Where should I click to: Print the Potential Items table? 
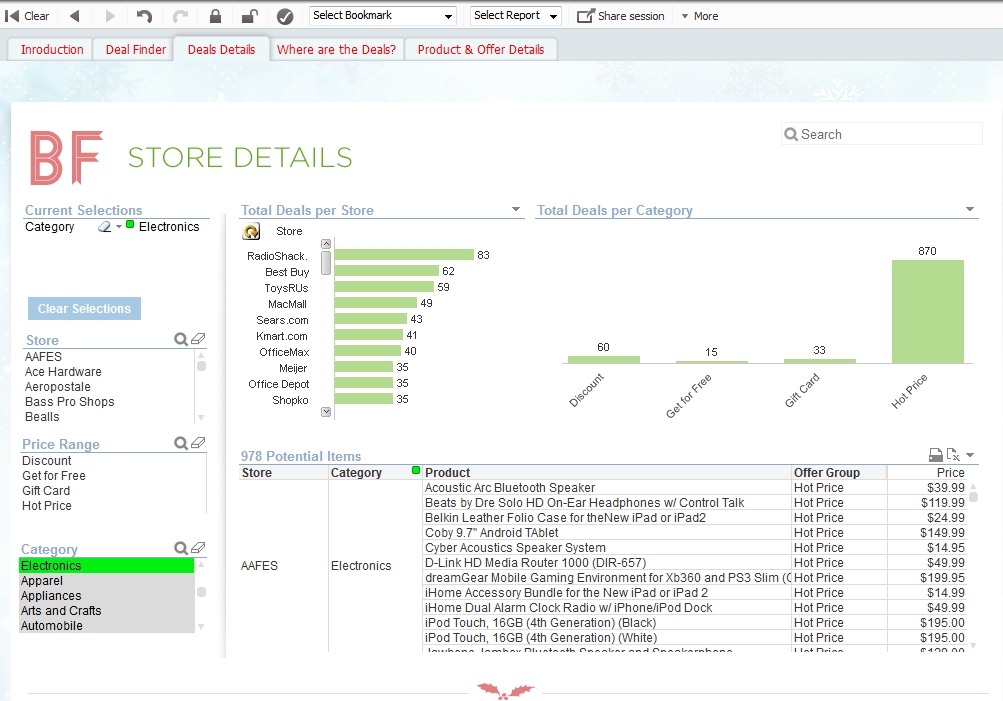click(x=936, y=455)
